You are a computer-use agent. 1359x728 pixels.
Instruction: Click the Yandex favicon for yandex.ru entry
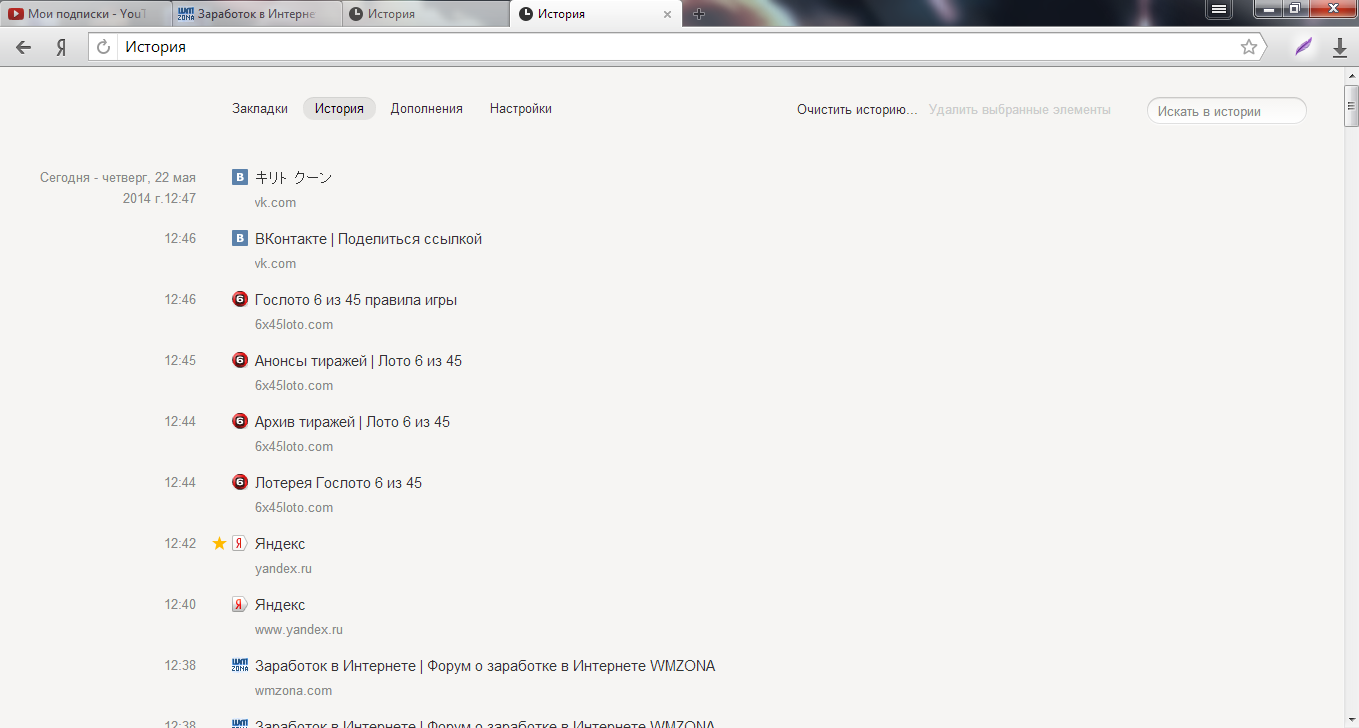coord(240,543)
